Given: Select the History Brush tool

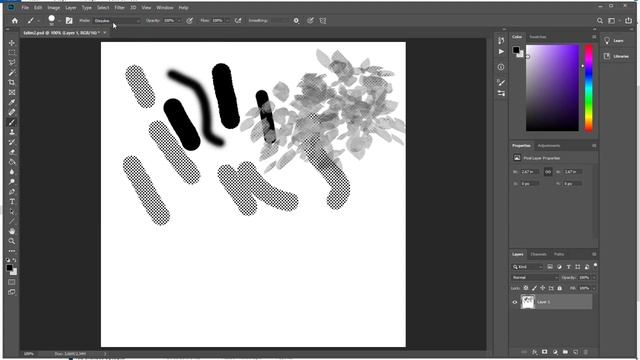Looking at the screenshot, I should coord(12,142).
